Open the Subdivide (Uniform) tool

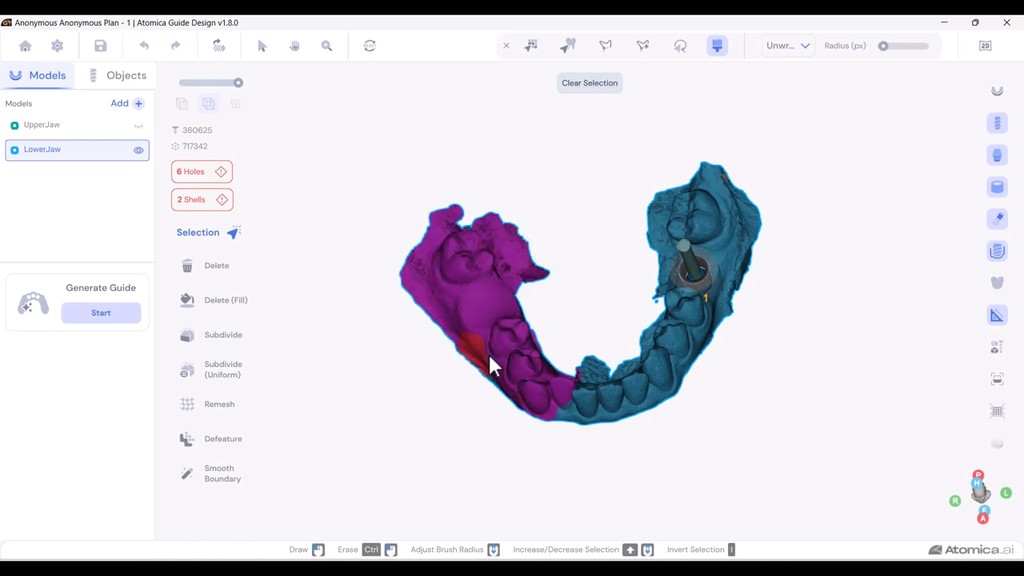(x=215, y=369)
